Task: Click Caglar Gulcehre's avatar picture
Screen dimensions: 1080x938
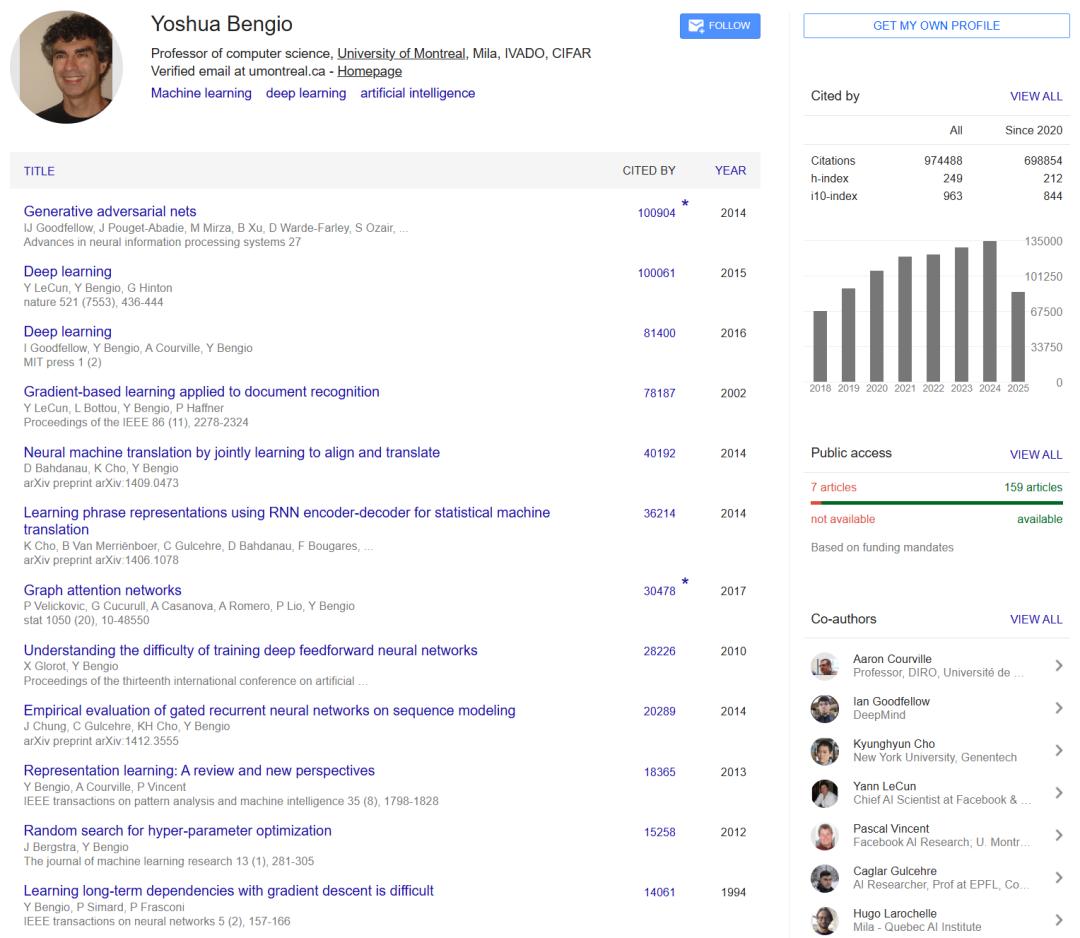Action: tap(824, 878)
